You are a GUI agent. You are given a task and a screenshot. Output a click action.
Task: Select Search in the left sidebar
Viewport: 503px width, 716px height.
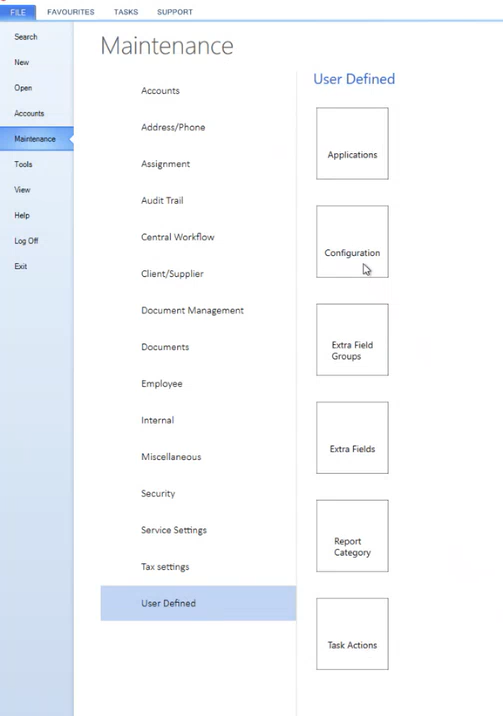click(x=26, y=37)
